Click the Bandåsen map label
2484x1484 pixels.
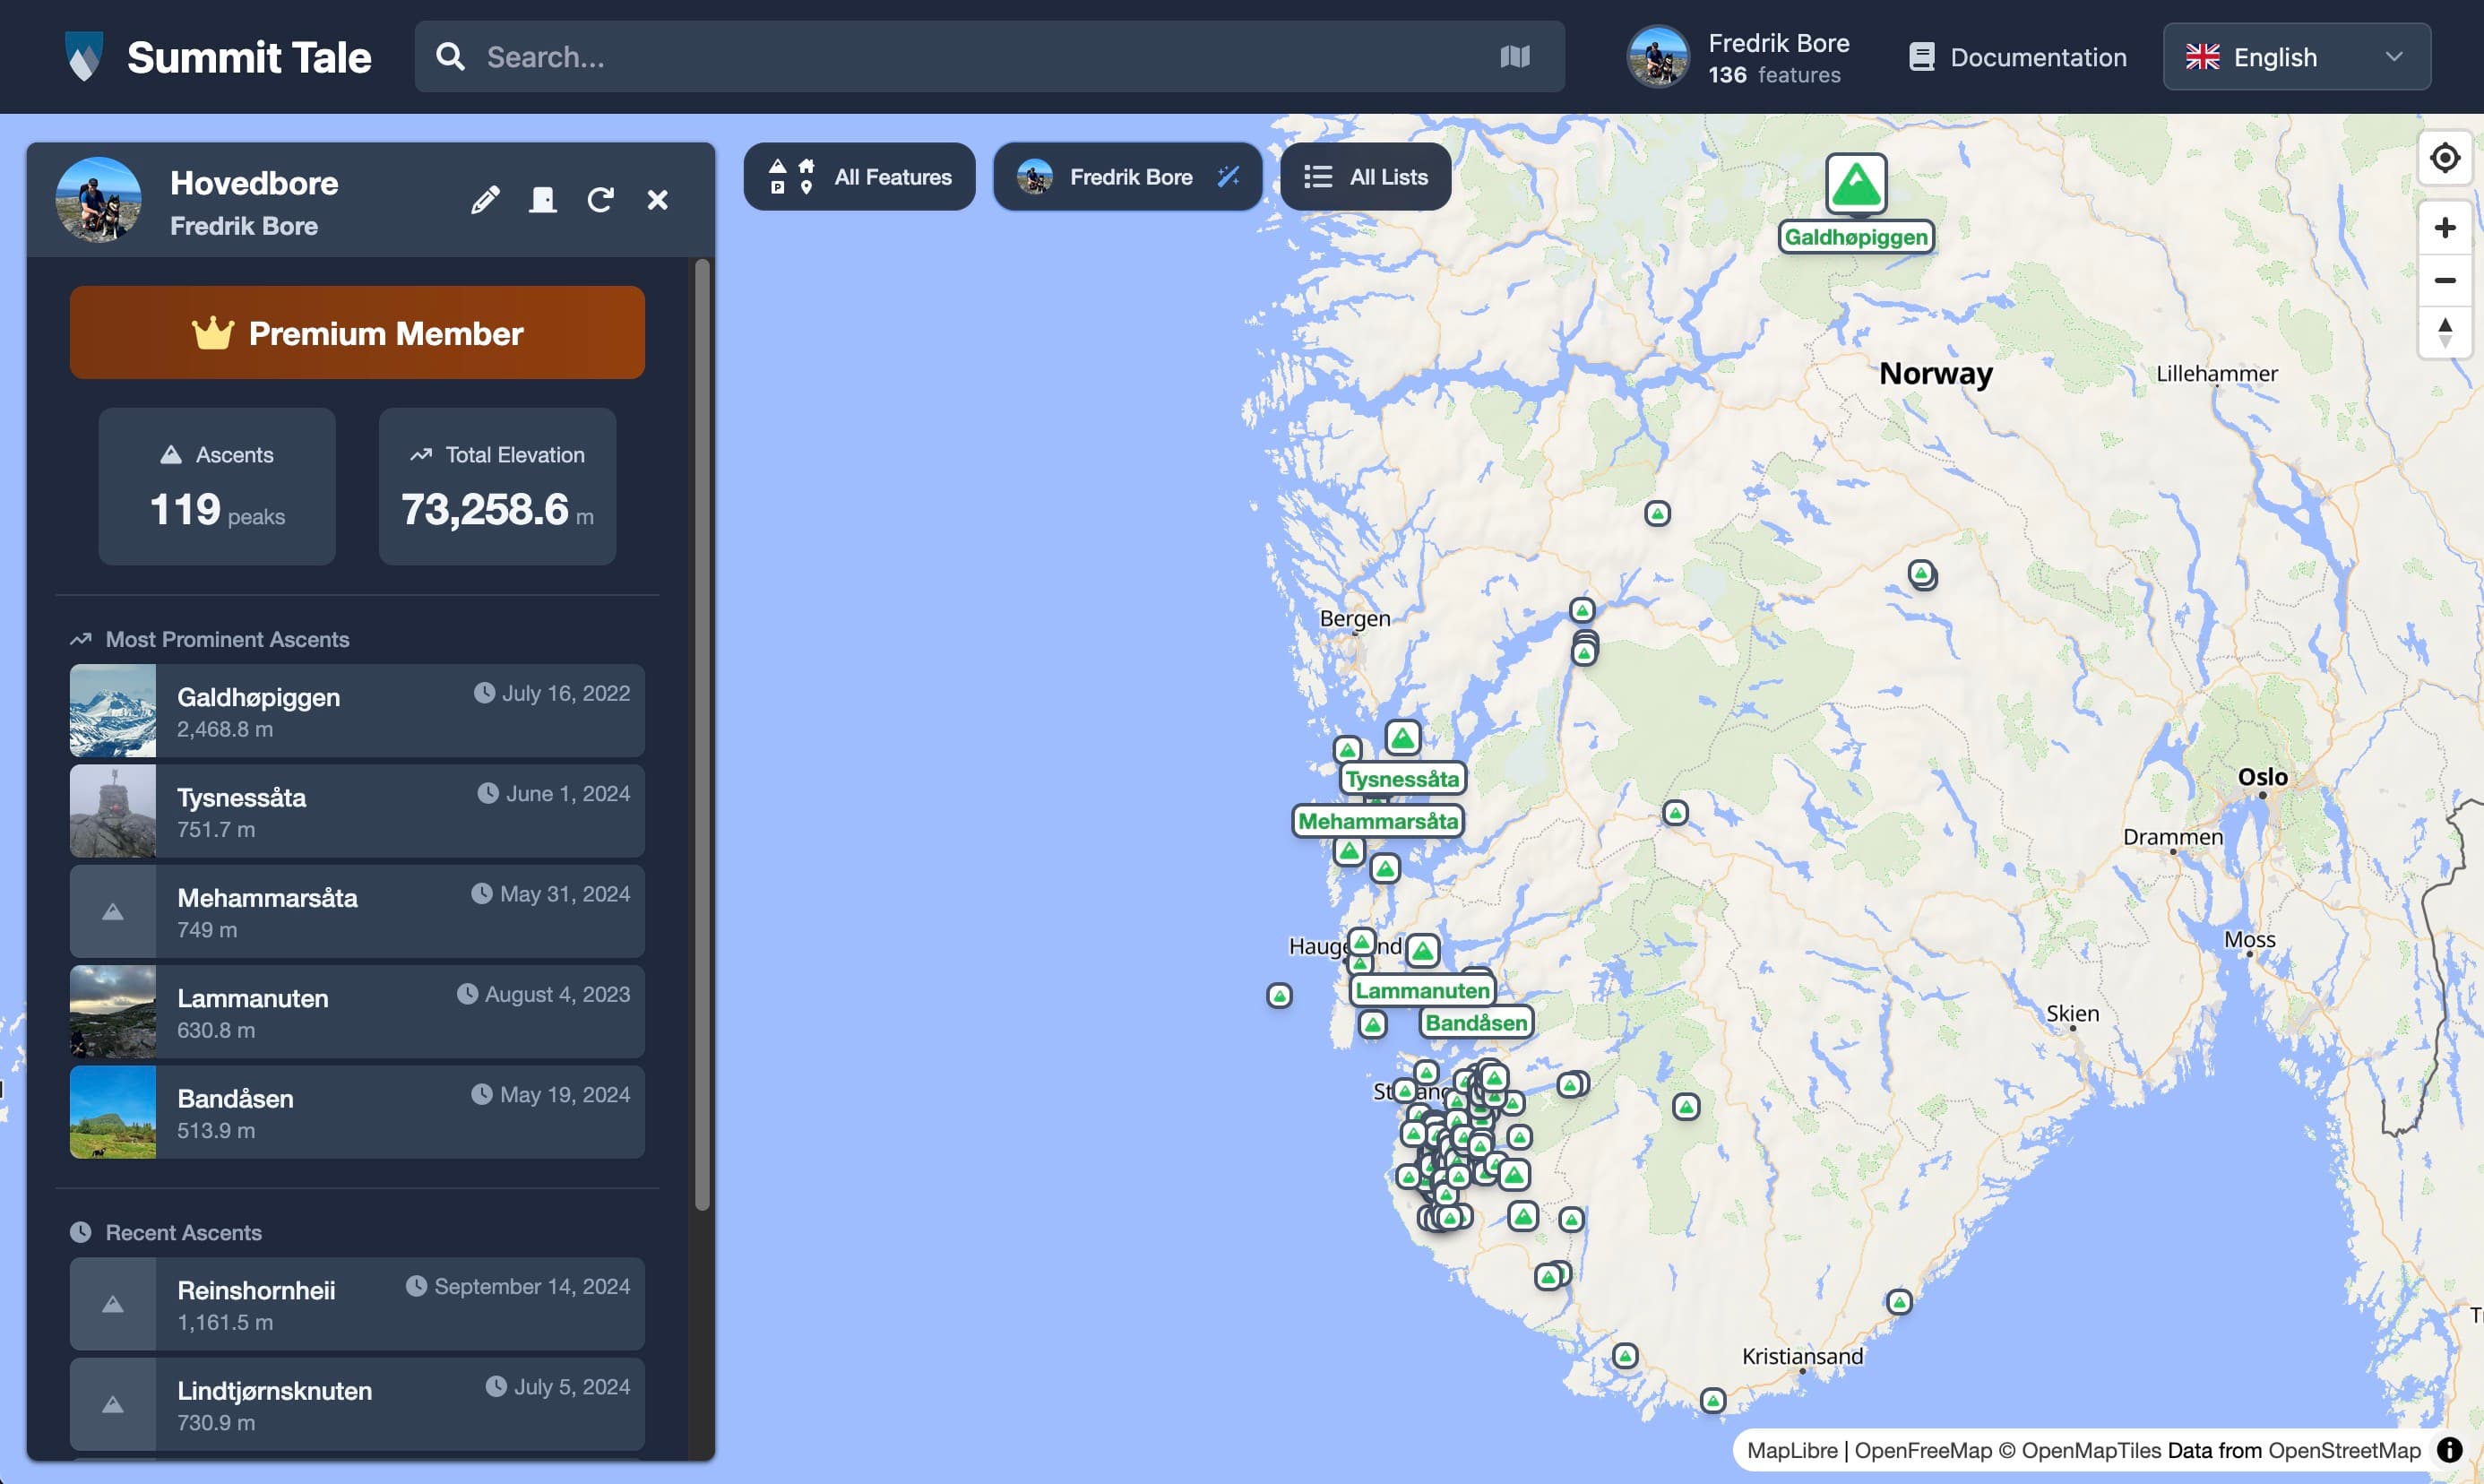tap(1476, 1023)
